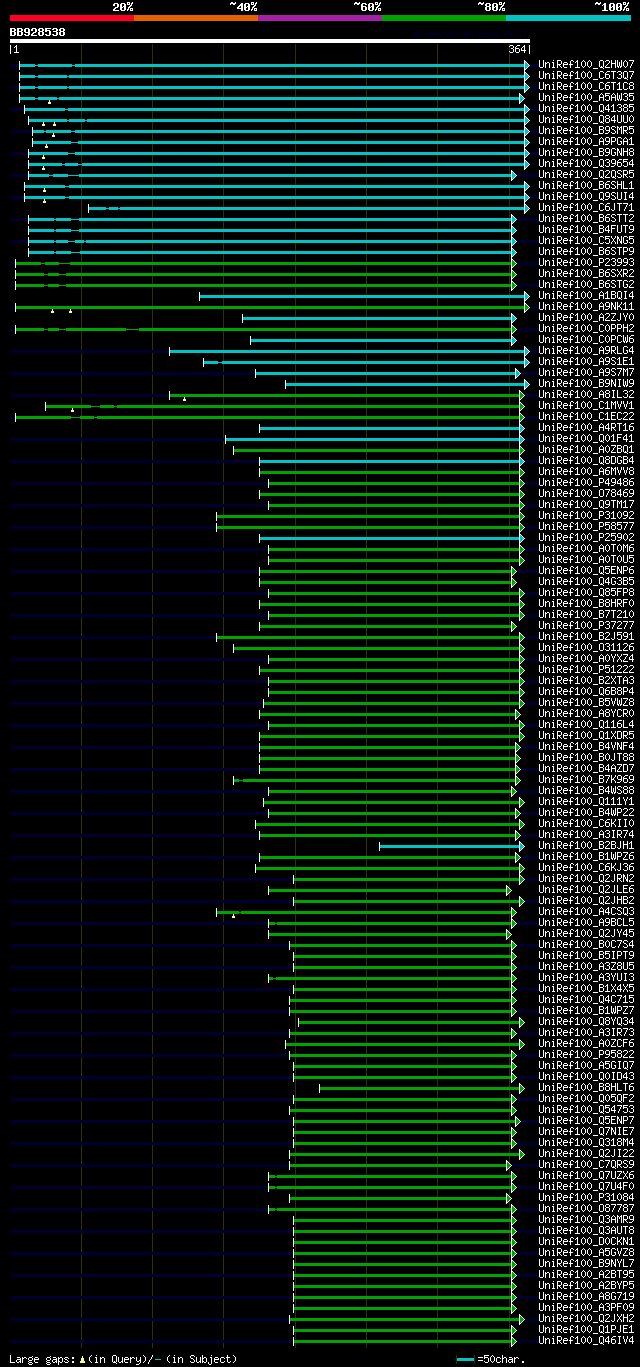
Task: Open hit UniRef100_B0C7S4
Action: click(586, 944)
